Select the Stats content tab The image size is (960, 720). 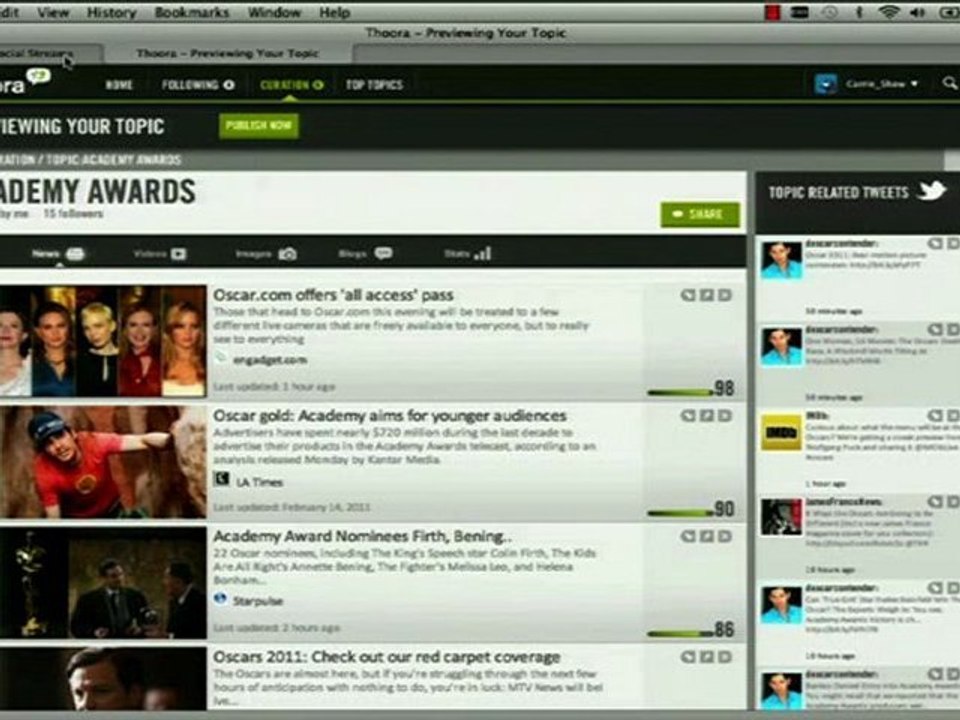(x=468, y=253)
